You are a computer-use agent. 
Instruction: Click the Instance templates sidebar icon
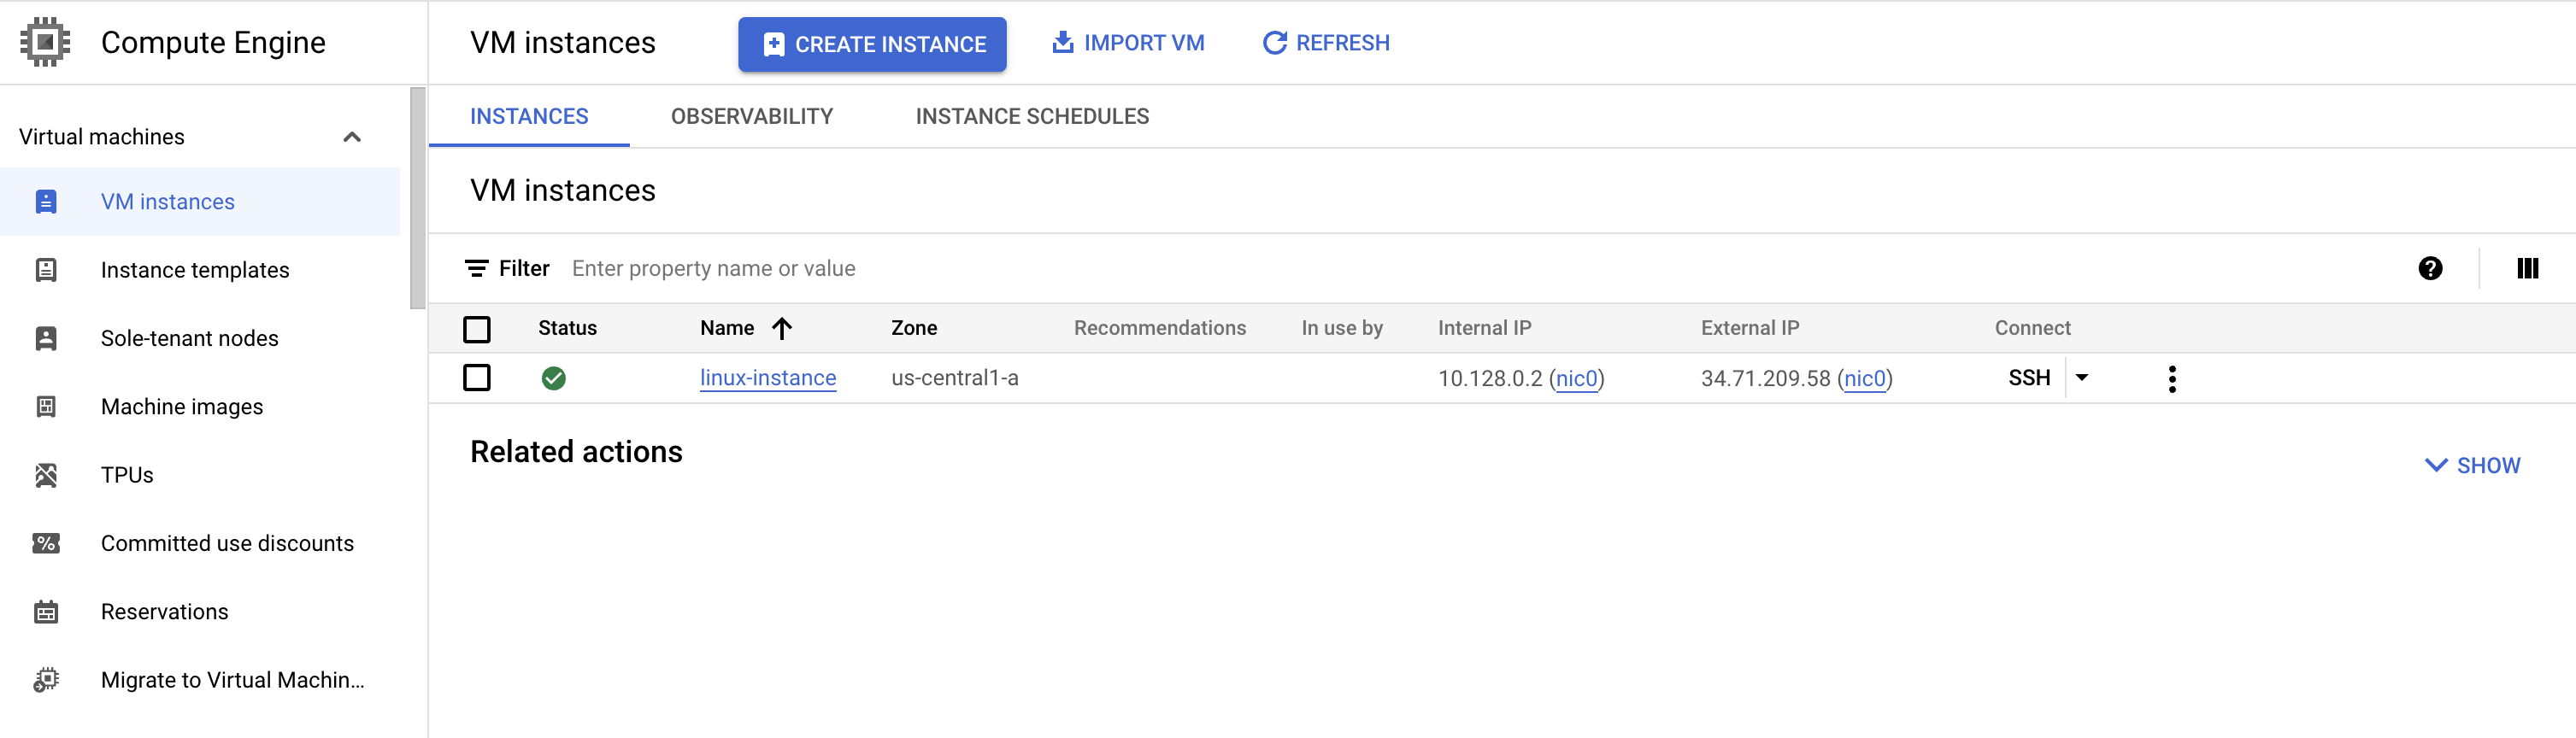pos(46,270)
